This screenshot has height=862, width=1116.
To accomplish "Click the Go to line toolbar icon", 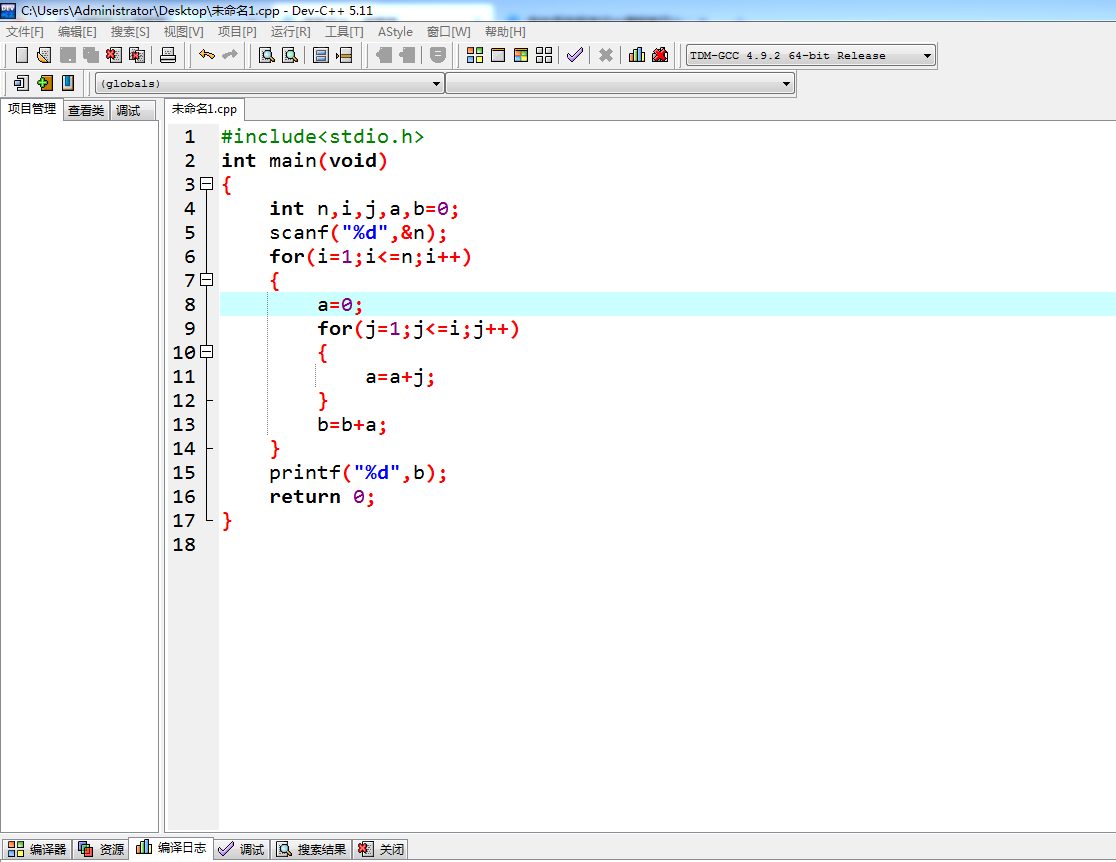I will click(x=344, y=55).
